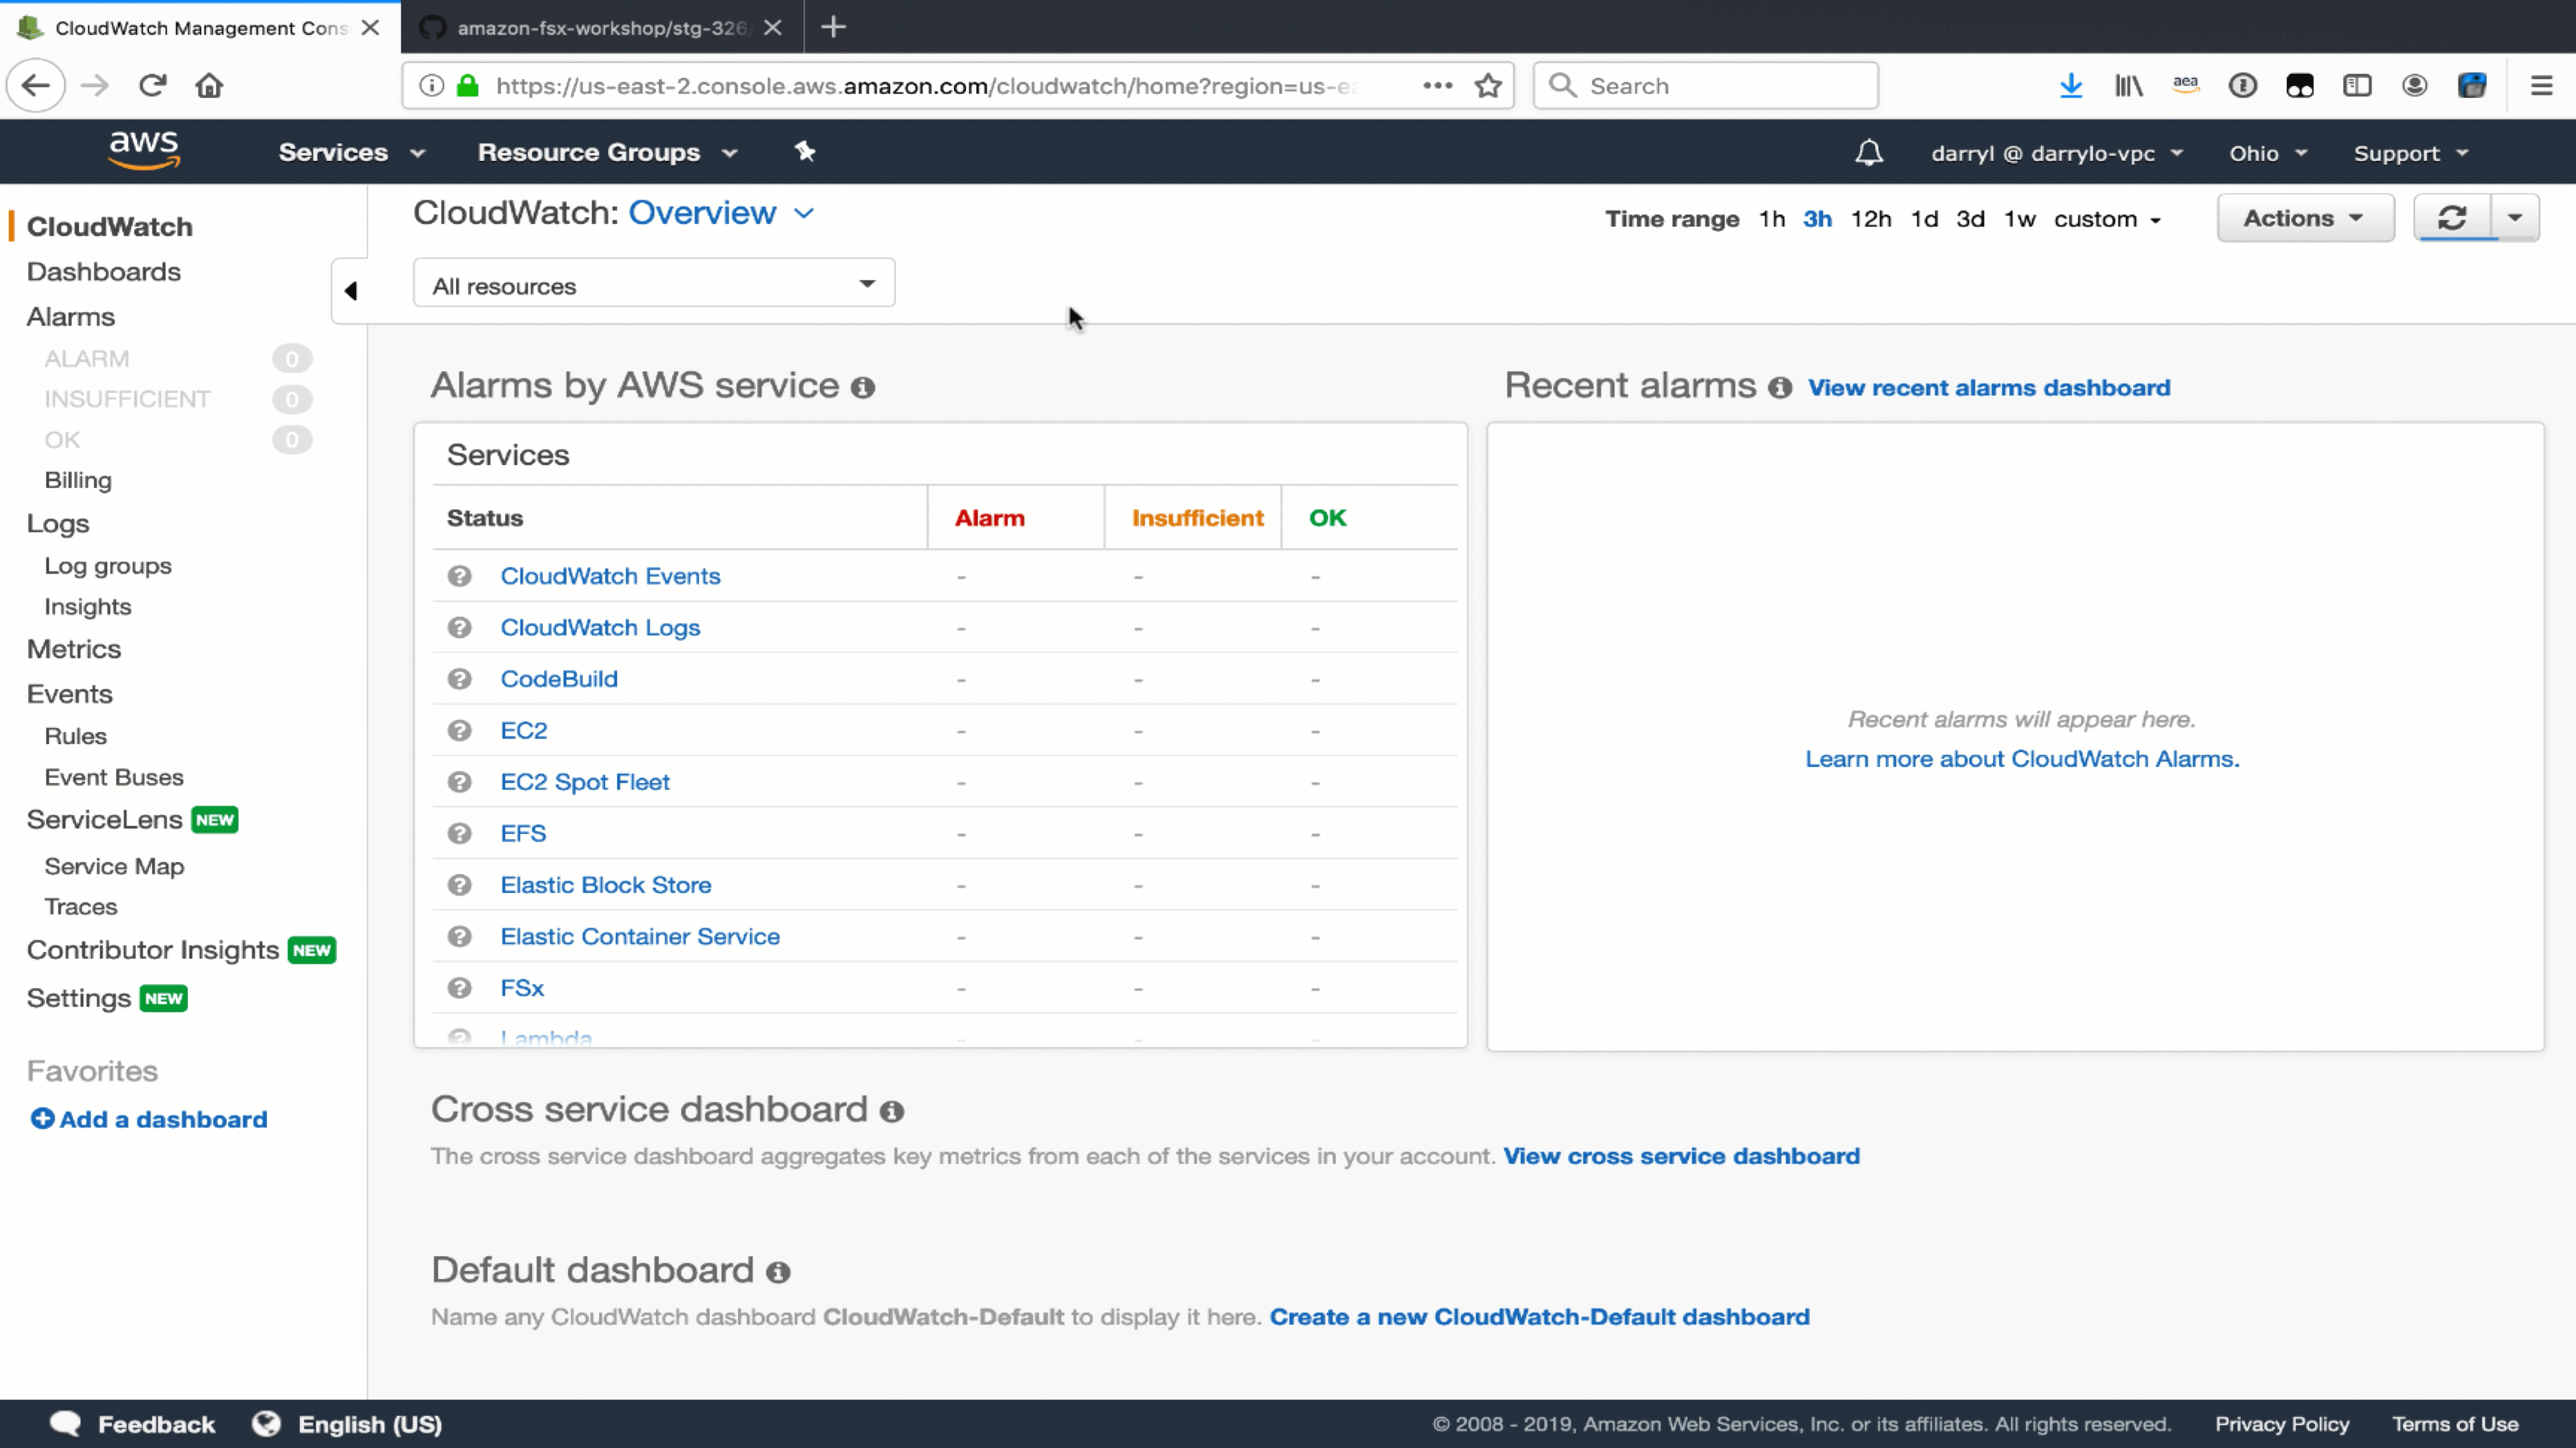Open the Firefox library icon
2576x1448 pixels.
(x=2128, y=86)
